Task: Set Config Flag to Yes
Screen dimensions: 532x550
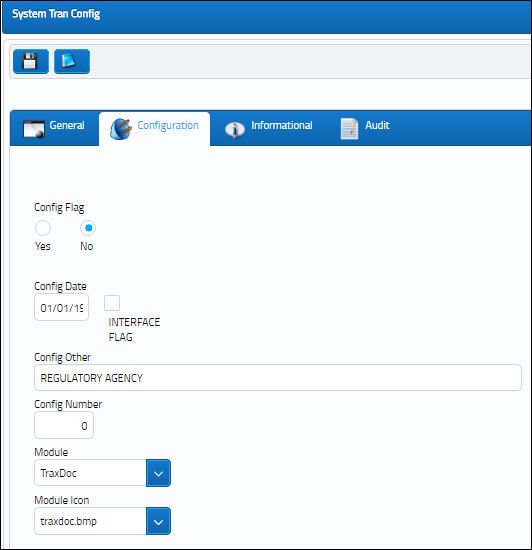Action: click(43, 228)
